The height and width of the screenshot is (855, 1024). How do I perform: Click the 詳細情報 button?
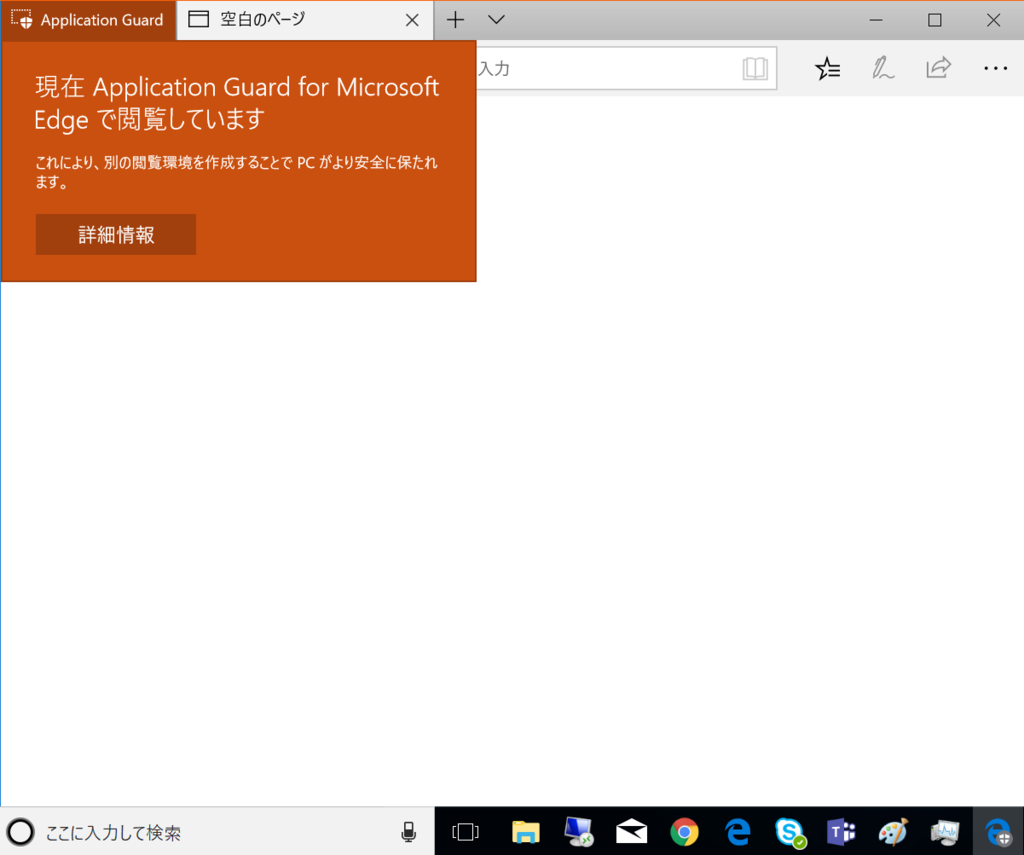[115, 234]
